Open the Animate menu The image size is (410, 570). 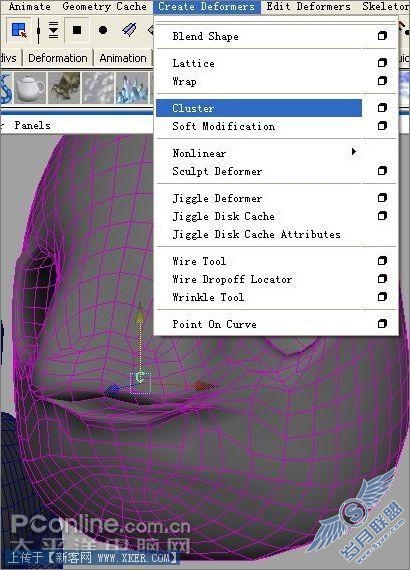[x=29, y=7]
